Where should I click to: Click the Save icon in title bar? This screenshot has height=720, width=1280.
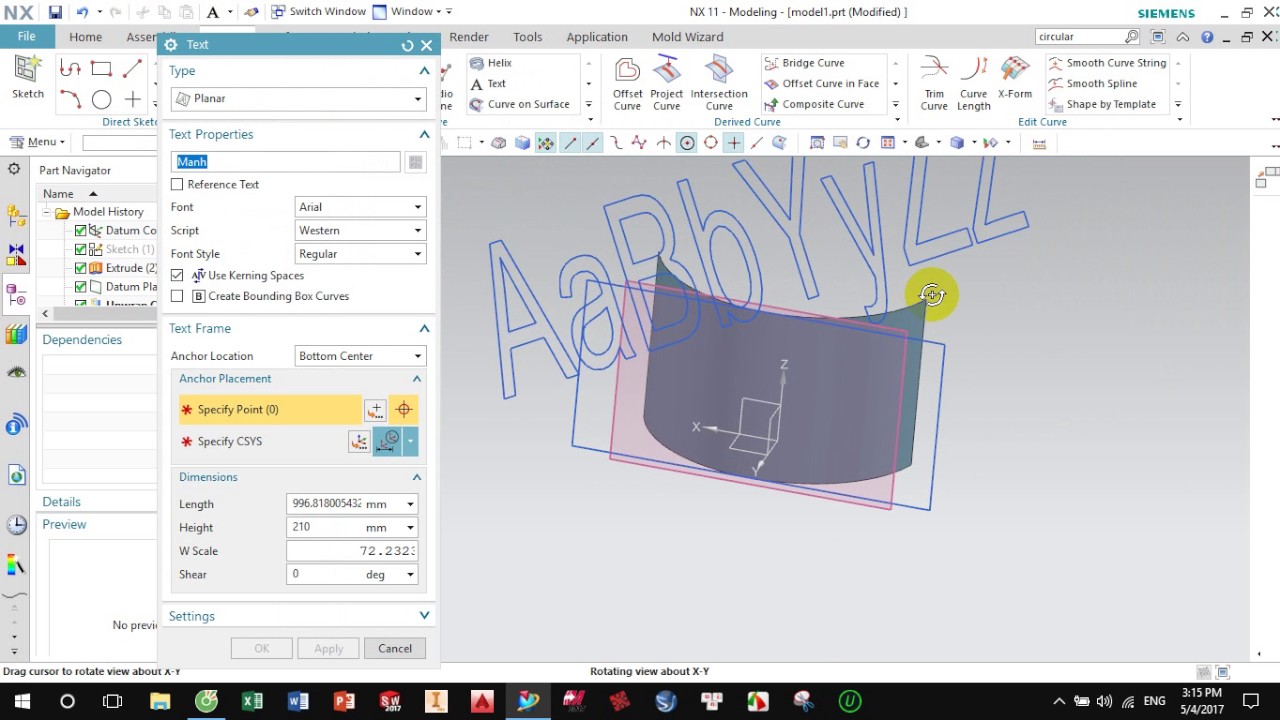point(55,12)
